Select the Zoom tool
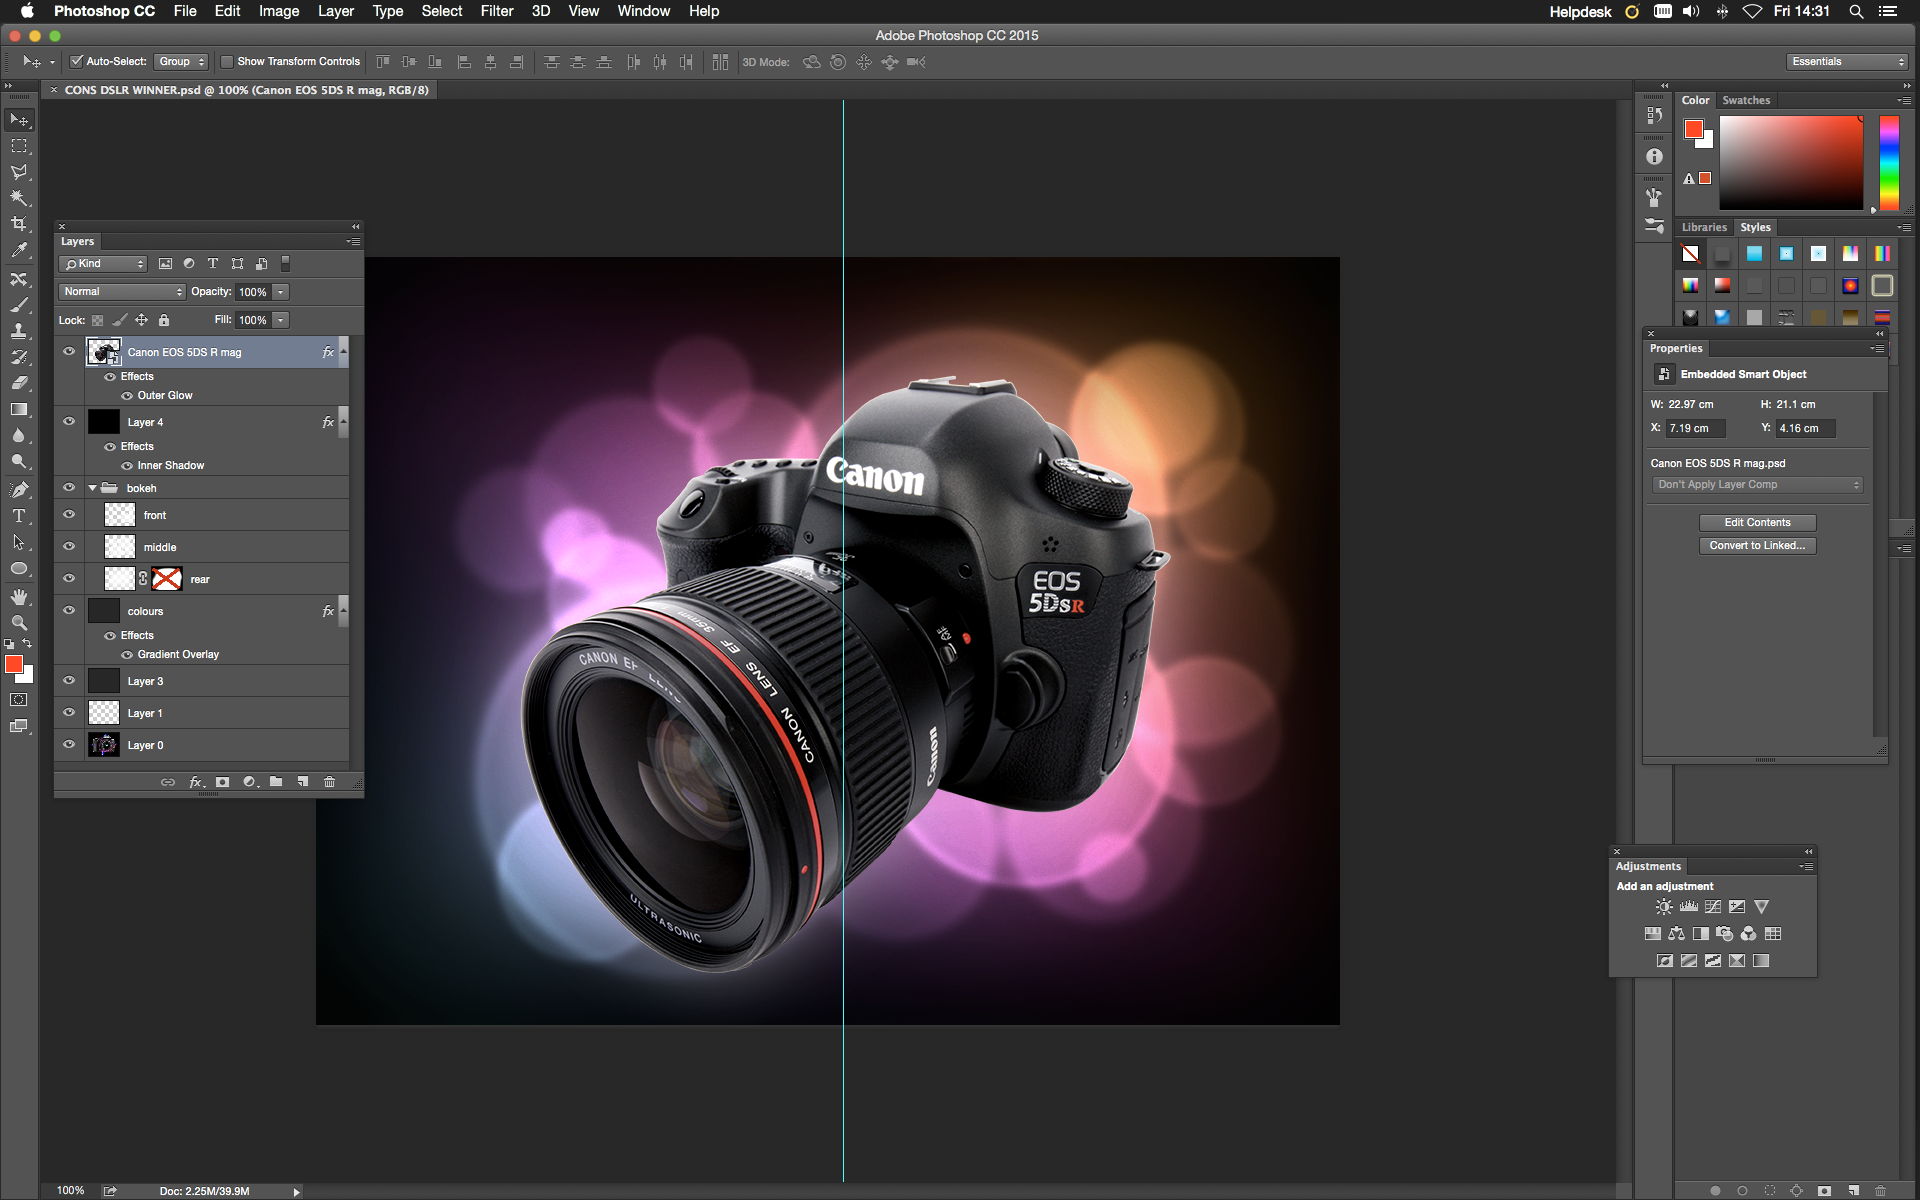This screenshot has width=1920, height=1200. [19, 622]
